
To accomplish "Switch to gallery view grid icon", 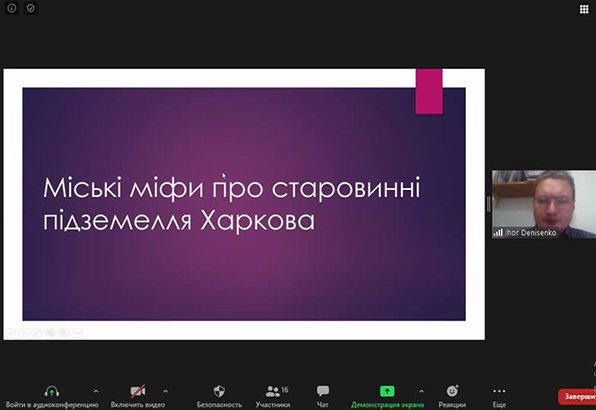I will coord(584,9).
